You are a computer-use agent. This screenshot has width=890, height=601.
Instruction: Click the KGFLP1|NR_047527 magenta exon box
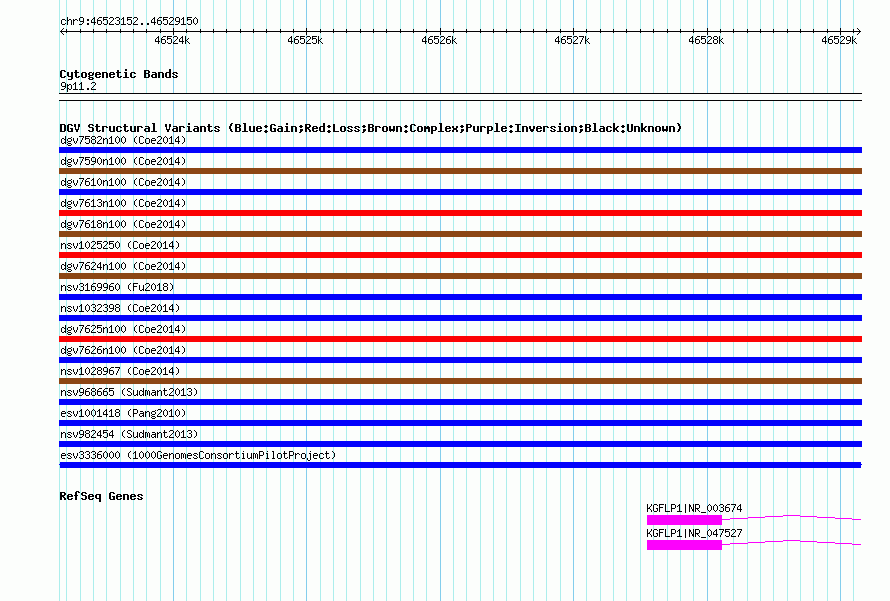684,545
